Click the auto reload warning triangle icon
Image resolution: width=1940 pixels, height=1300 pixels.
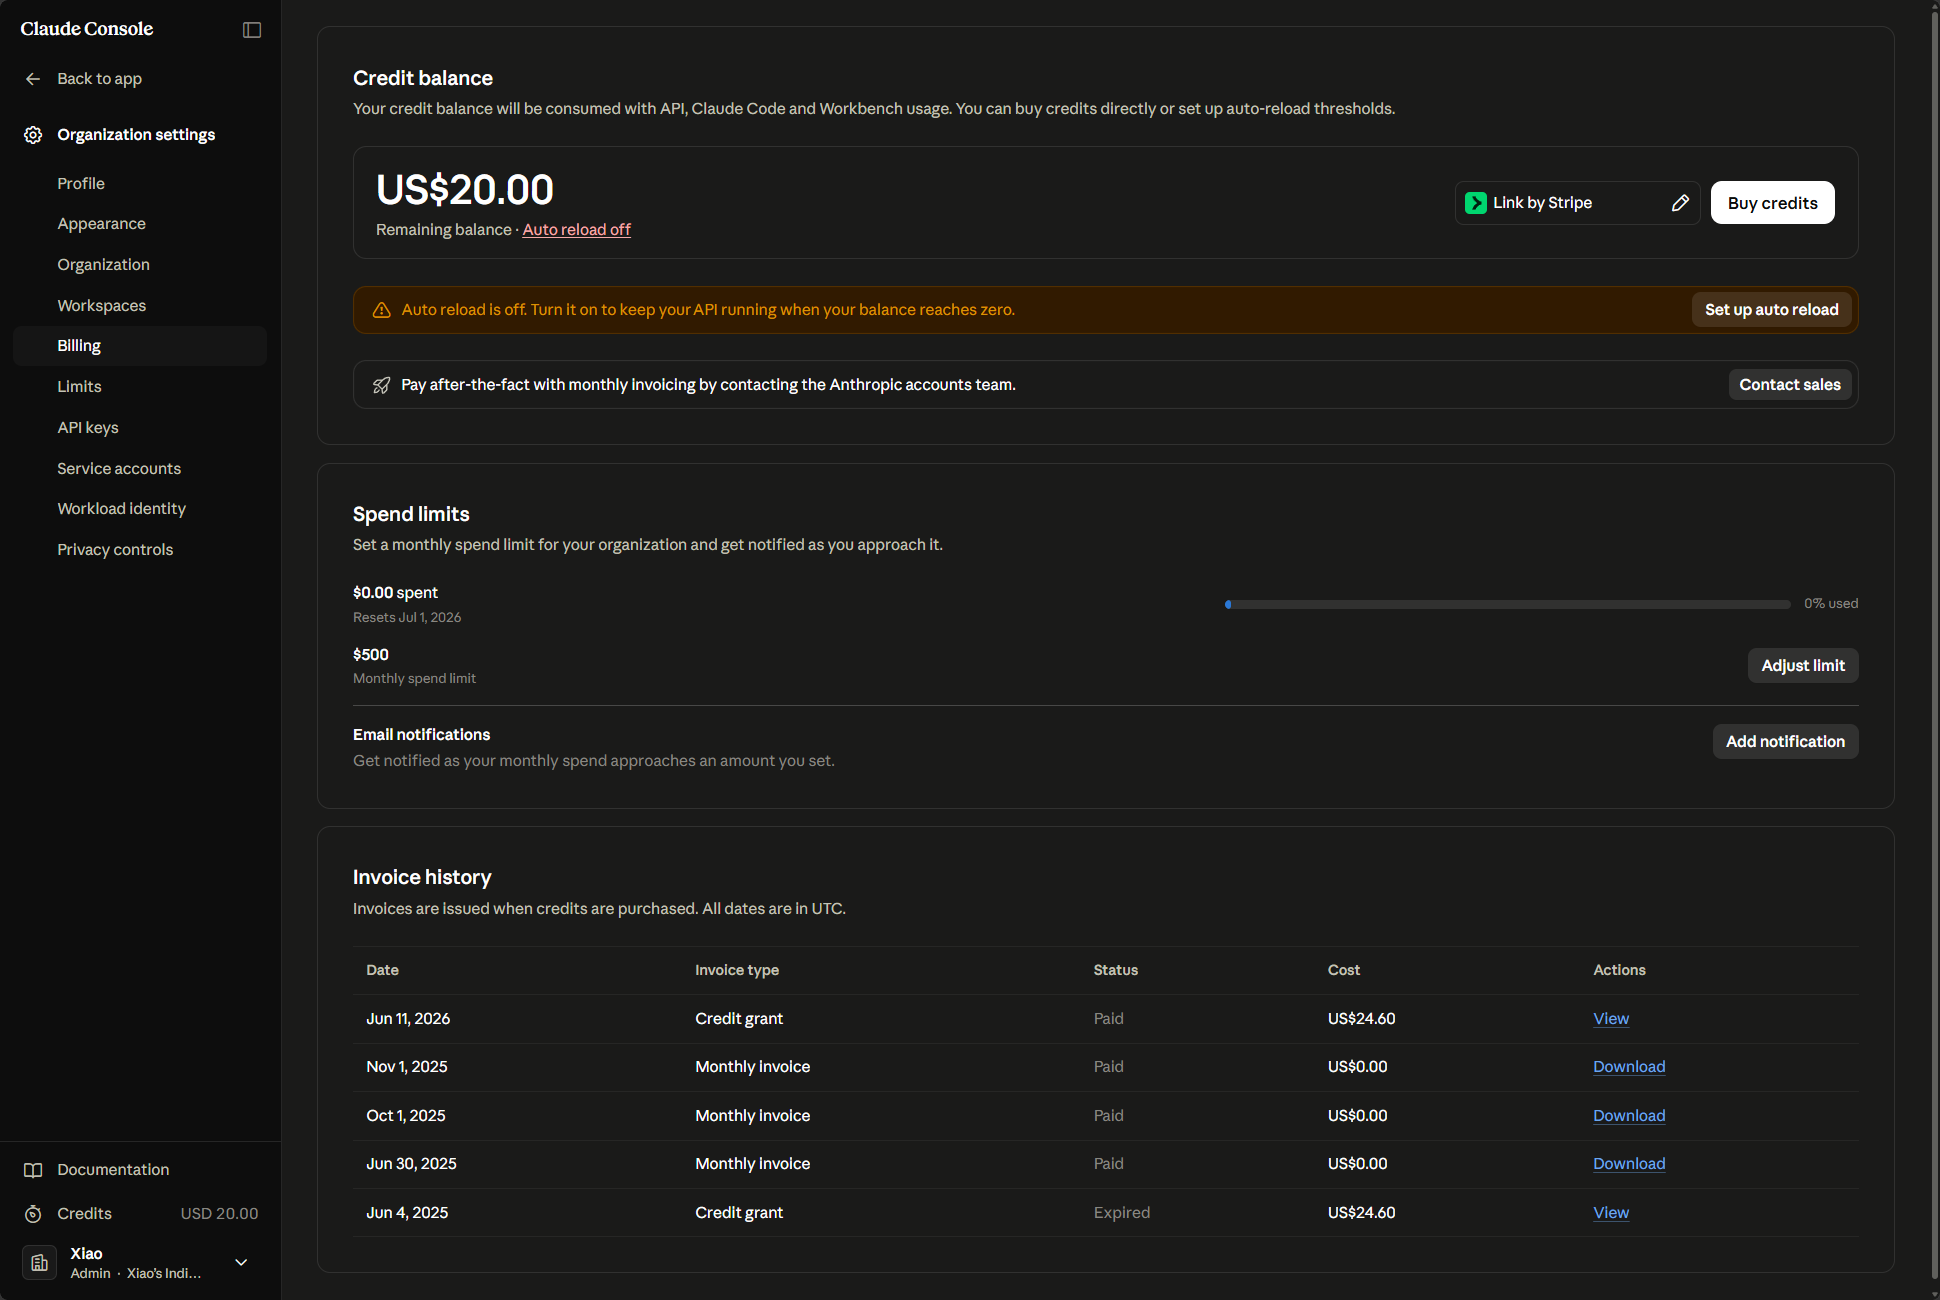coord(381,310)
